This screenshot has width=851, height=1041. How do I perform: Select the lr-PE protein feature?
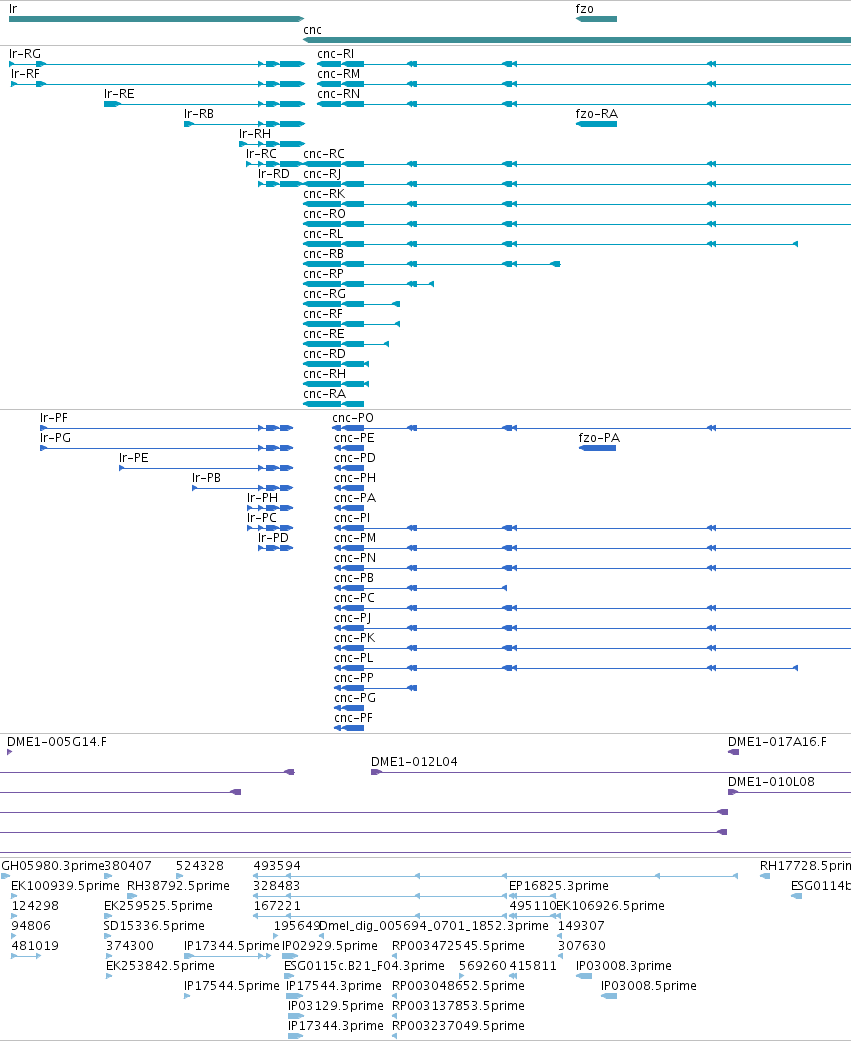point(206,468)
